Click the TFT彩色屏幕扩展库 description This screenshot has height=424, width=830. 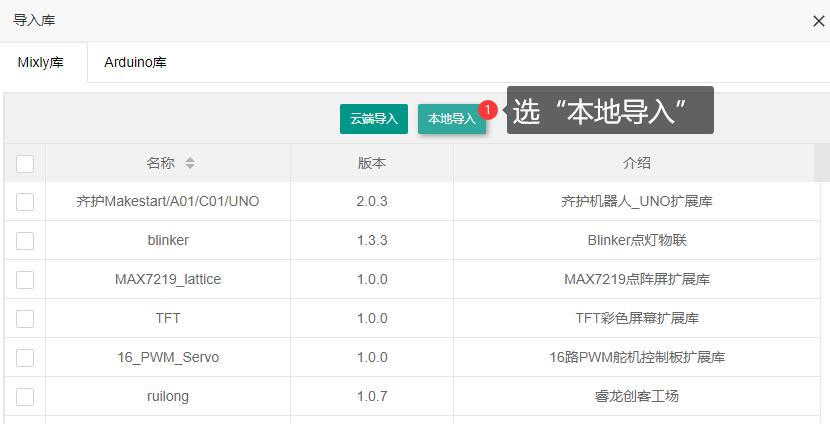pos(636,318)
